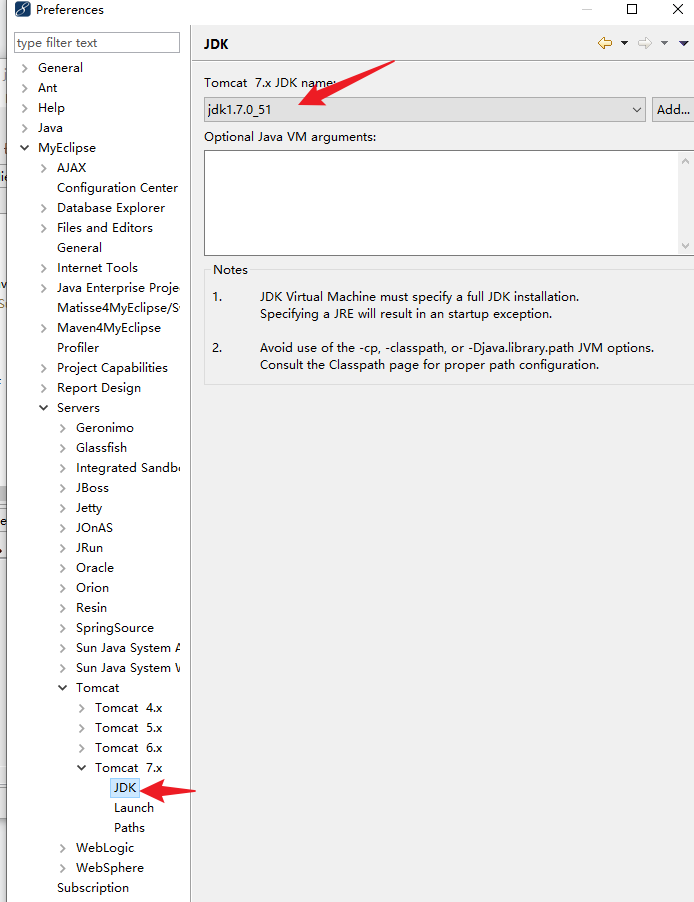Click the forward navigation arrow icon
The height and width of the screenshot is (902, 694).
[645, 43]
